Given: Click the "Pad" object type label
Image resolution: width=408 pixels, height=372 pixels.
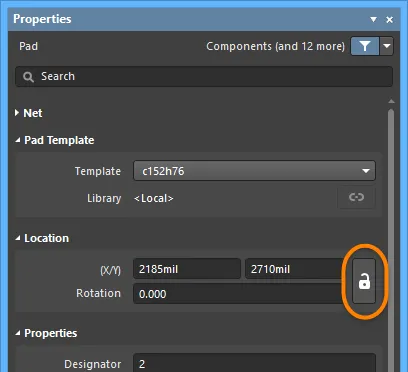Looking at the screenshot, I should click(28, 46).
